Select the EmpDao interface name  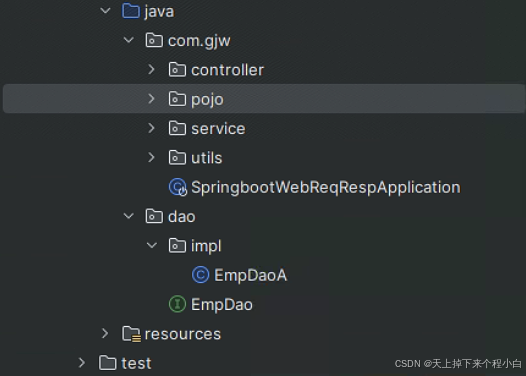pos(222,305)
